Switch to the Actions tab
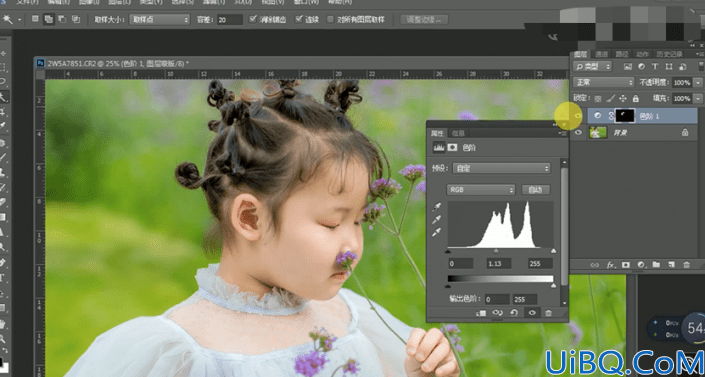 [642, 54]
